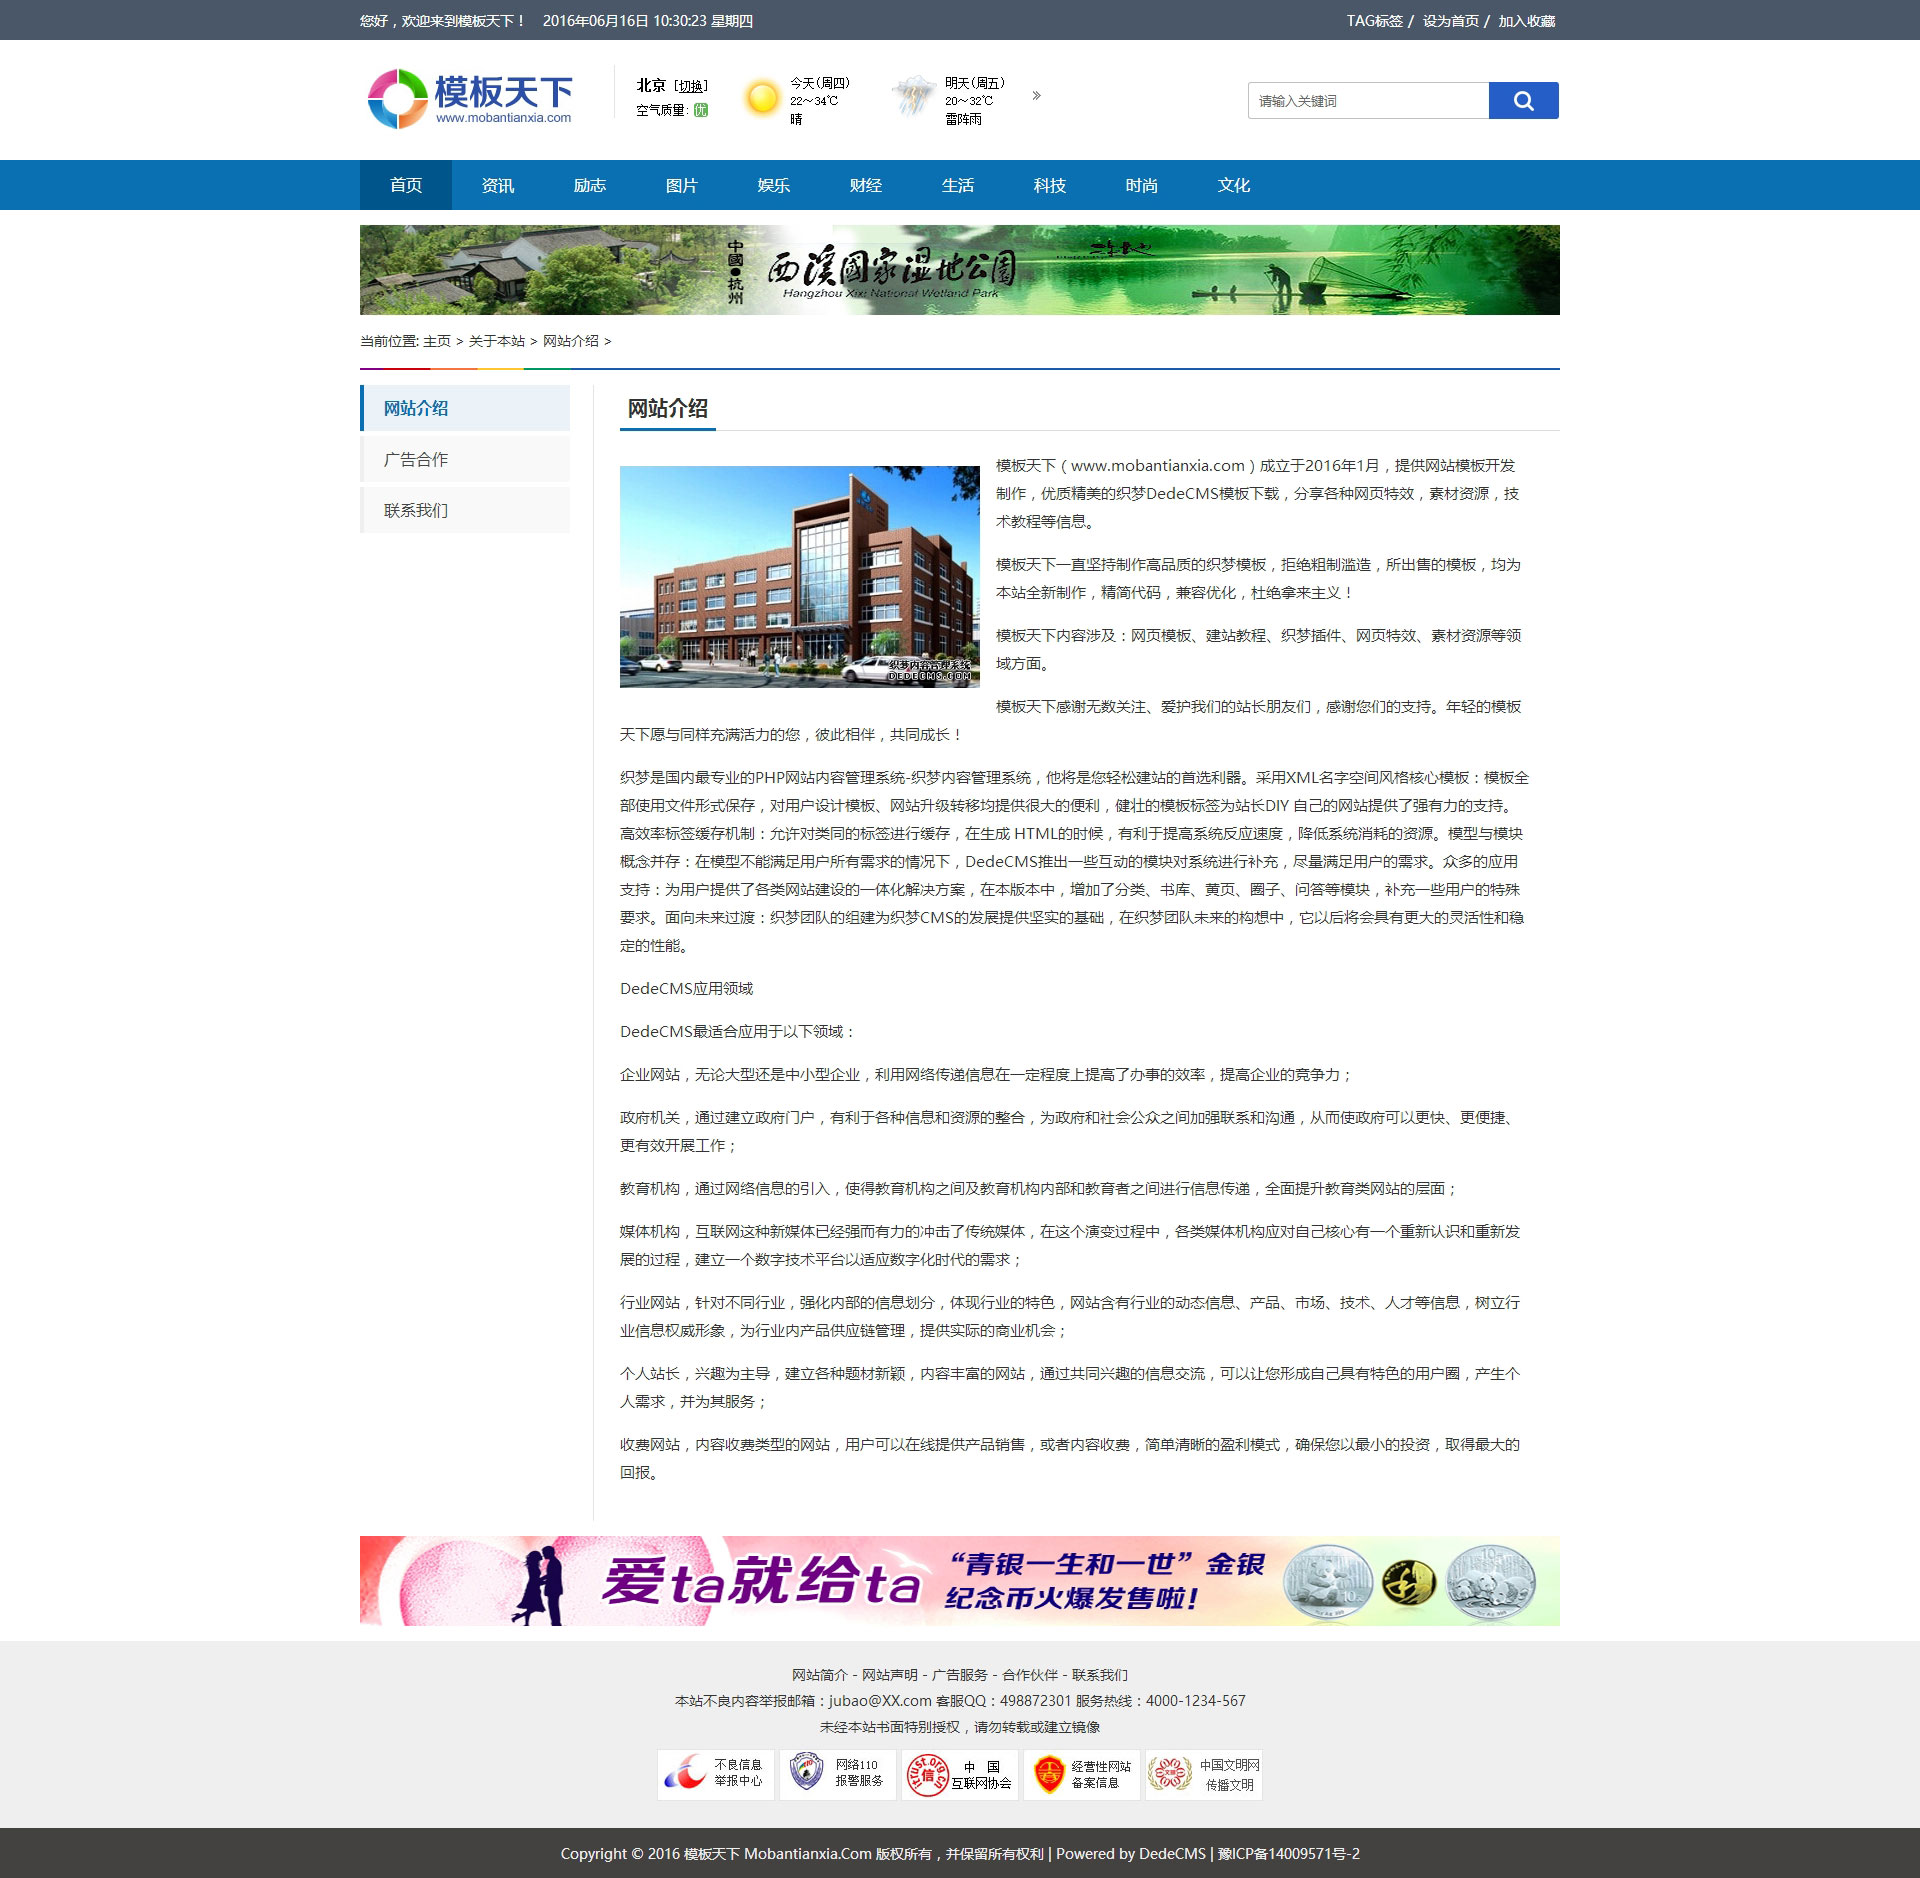This screenshot has height=1878, width=1920.
Task: Click the sunny weather icon for today
Action: tap(762, 98)
